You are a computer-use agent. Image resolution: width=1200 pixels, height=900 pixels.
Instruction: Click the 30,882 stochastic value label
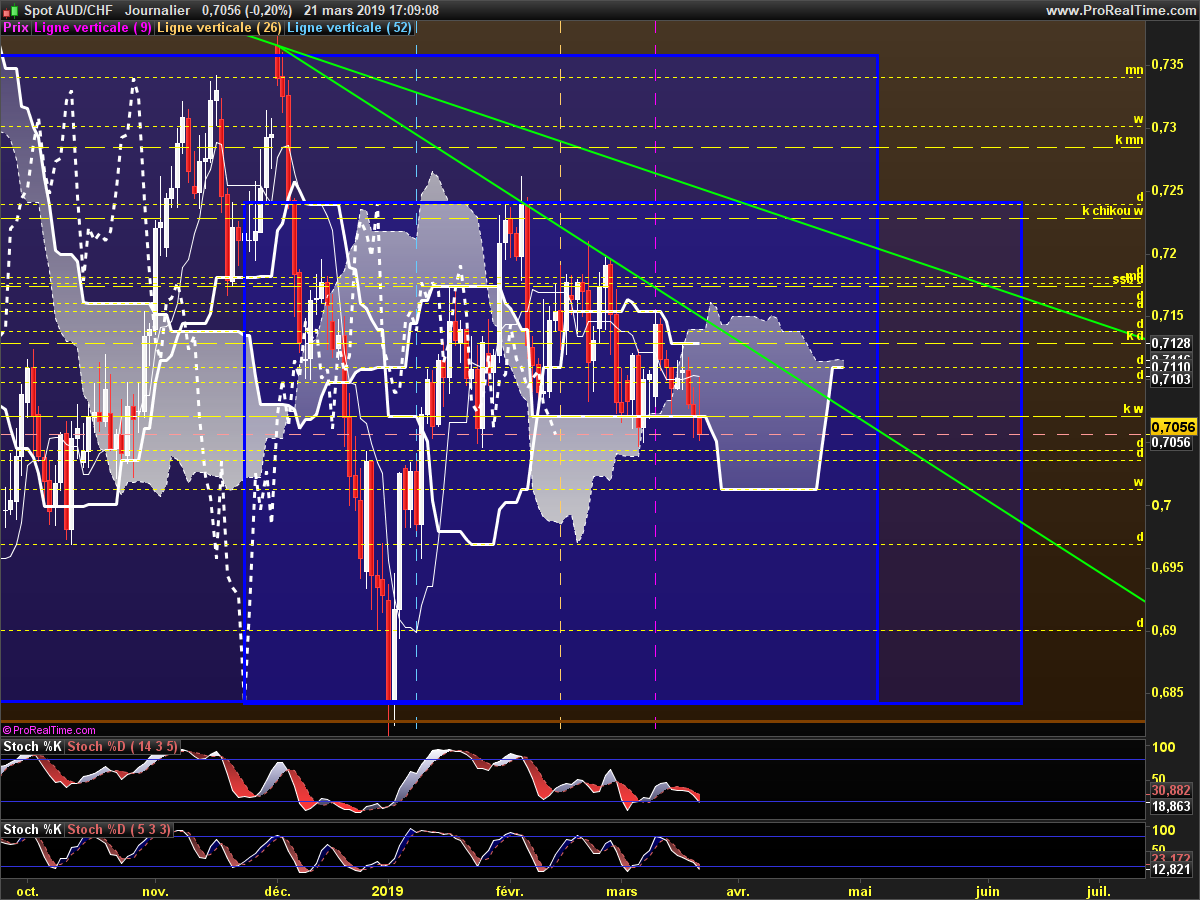(1171, 790)
